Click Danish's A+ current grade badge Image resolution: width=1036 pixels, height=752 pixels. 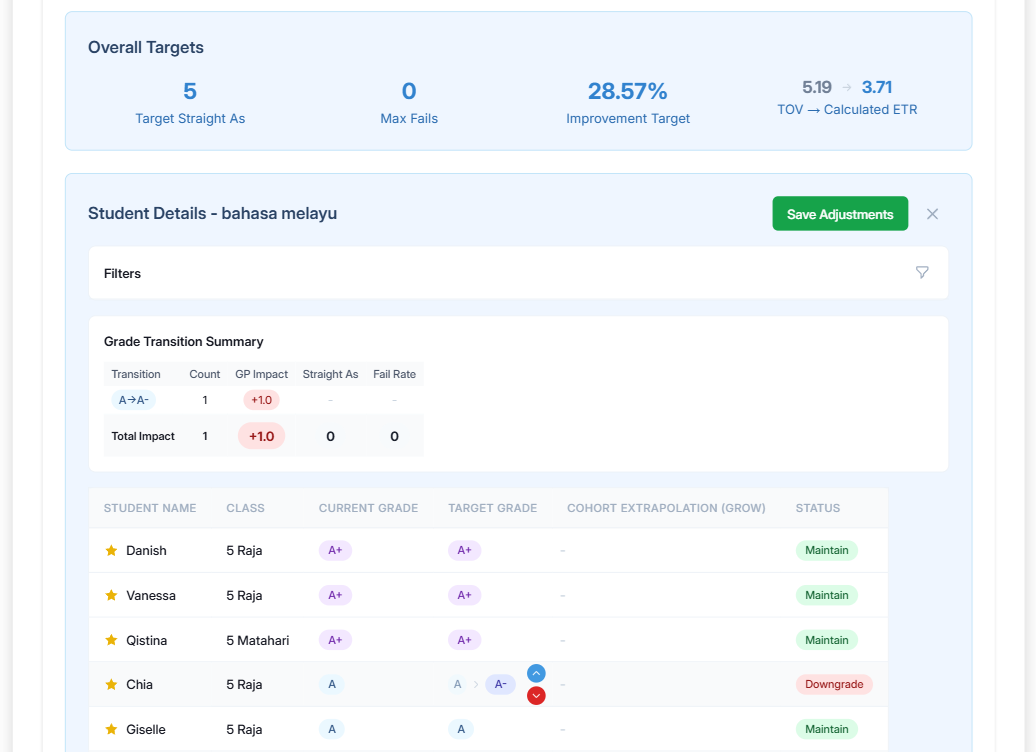pos(335,550)
